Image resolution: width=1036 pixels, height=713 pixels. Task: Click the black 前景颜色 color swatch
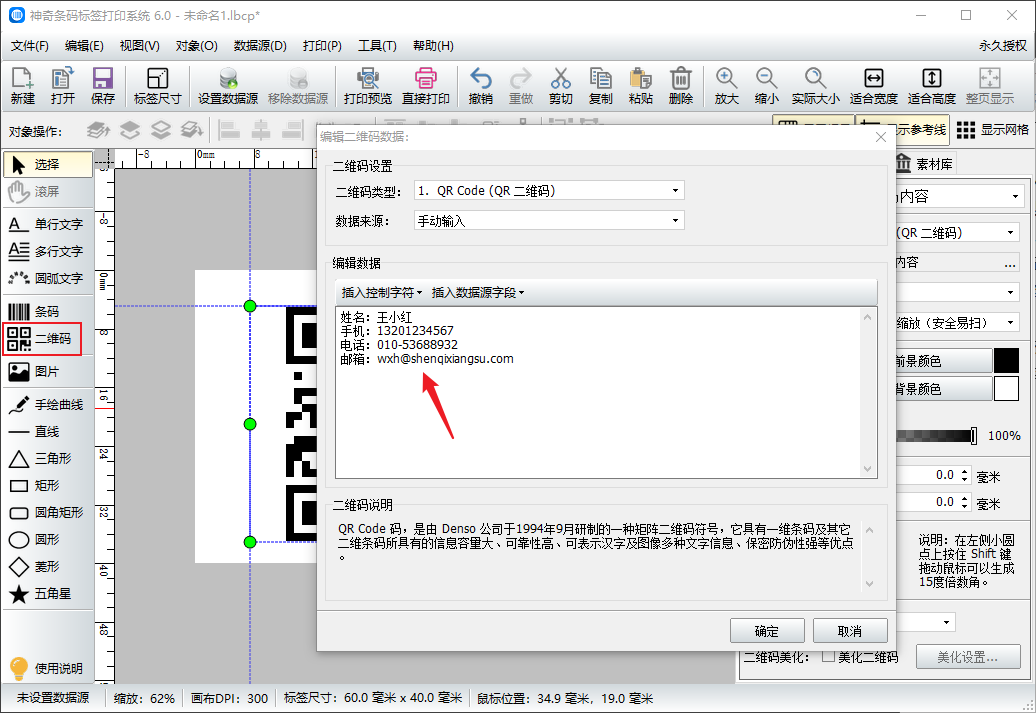click(1005, 361)
